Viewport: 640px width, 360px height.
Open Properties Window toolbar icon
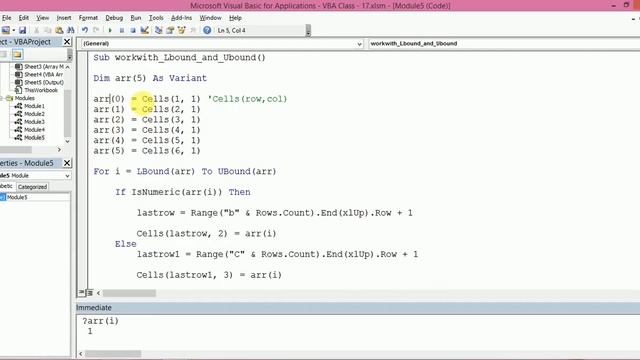(170, 30)
